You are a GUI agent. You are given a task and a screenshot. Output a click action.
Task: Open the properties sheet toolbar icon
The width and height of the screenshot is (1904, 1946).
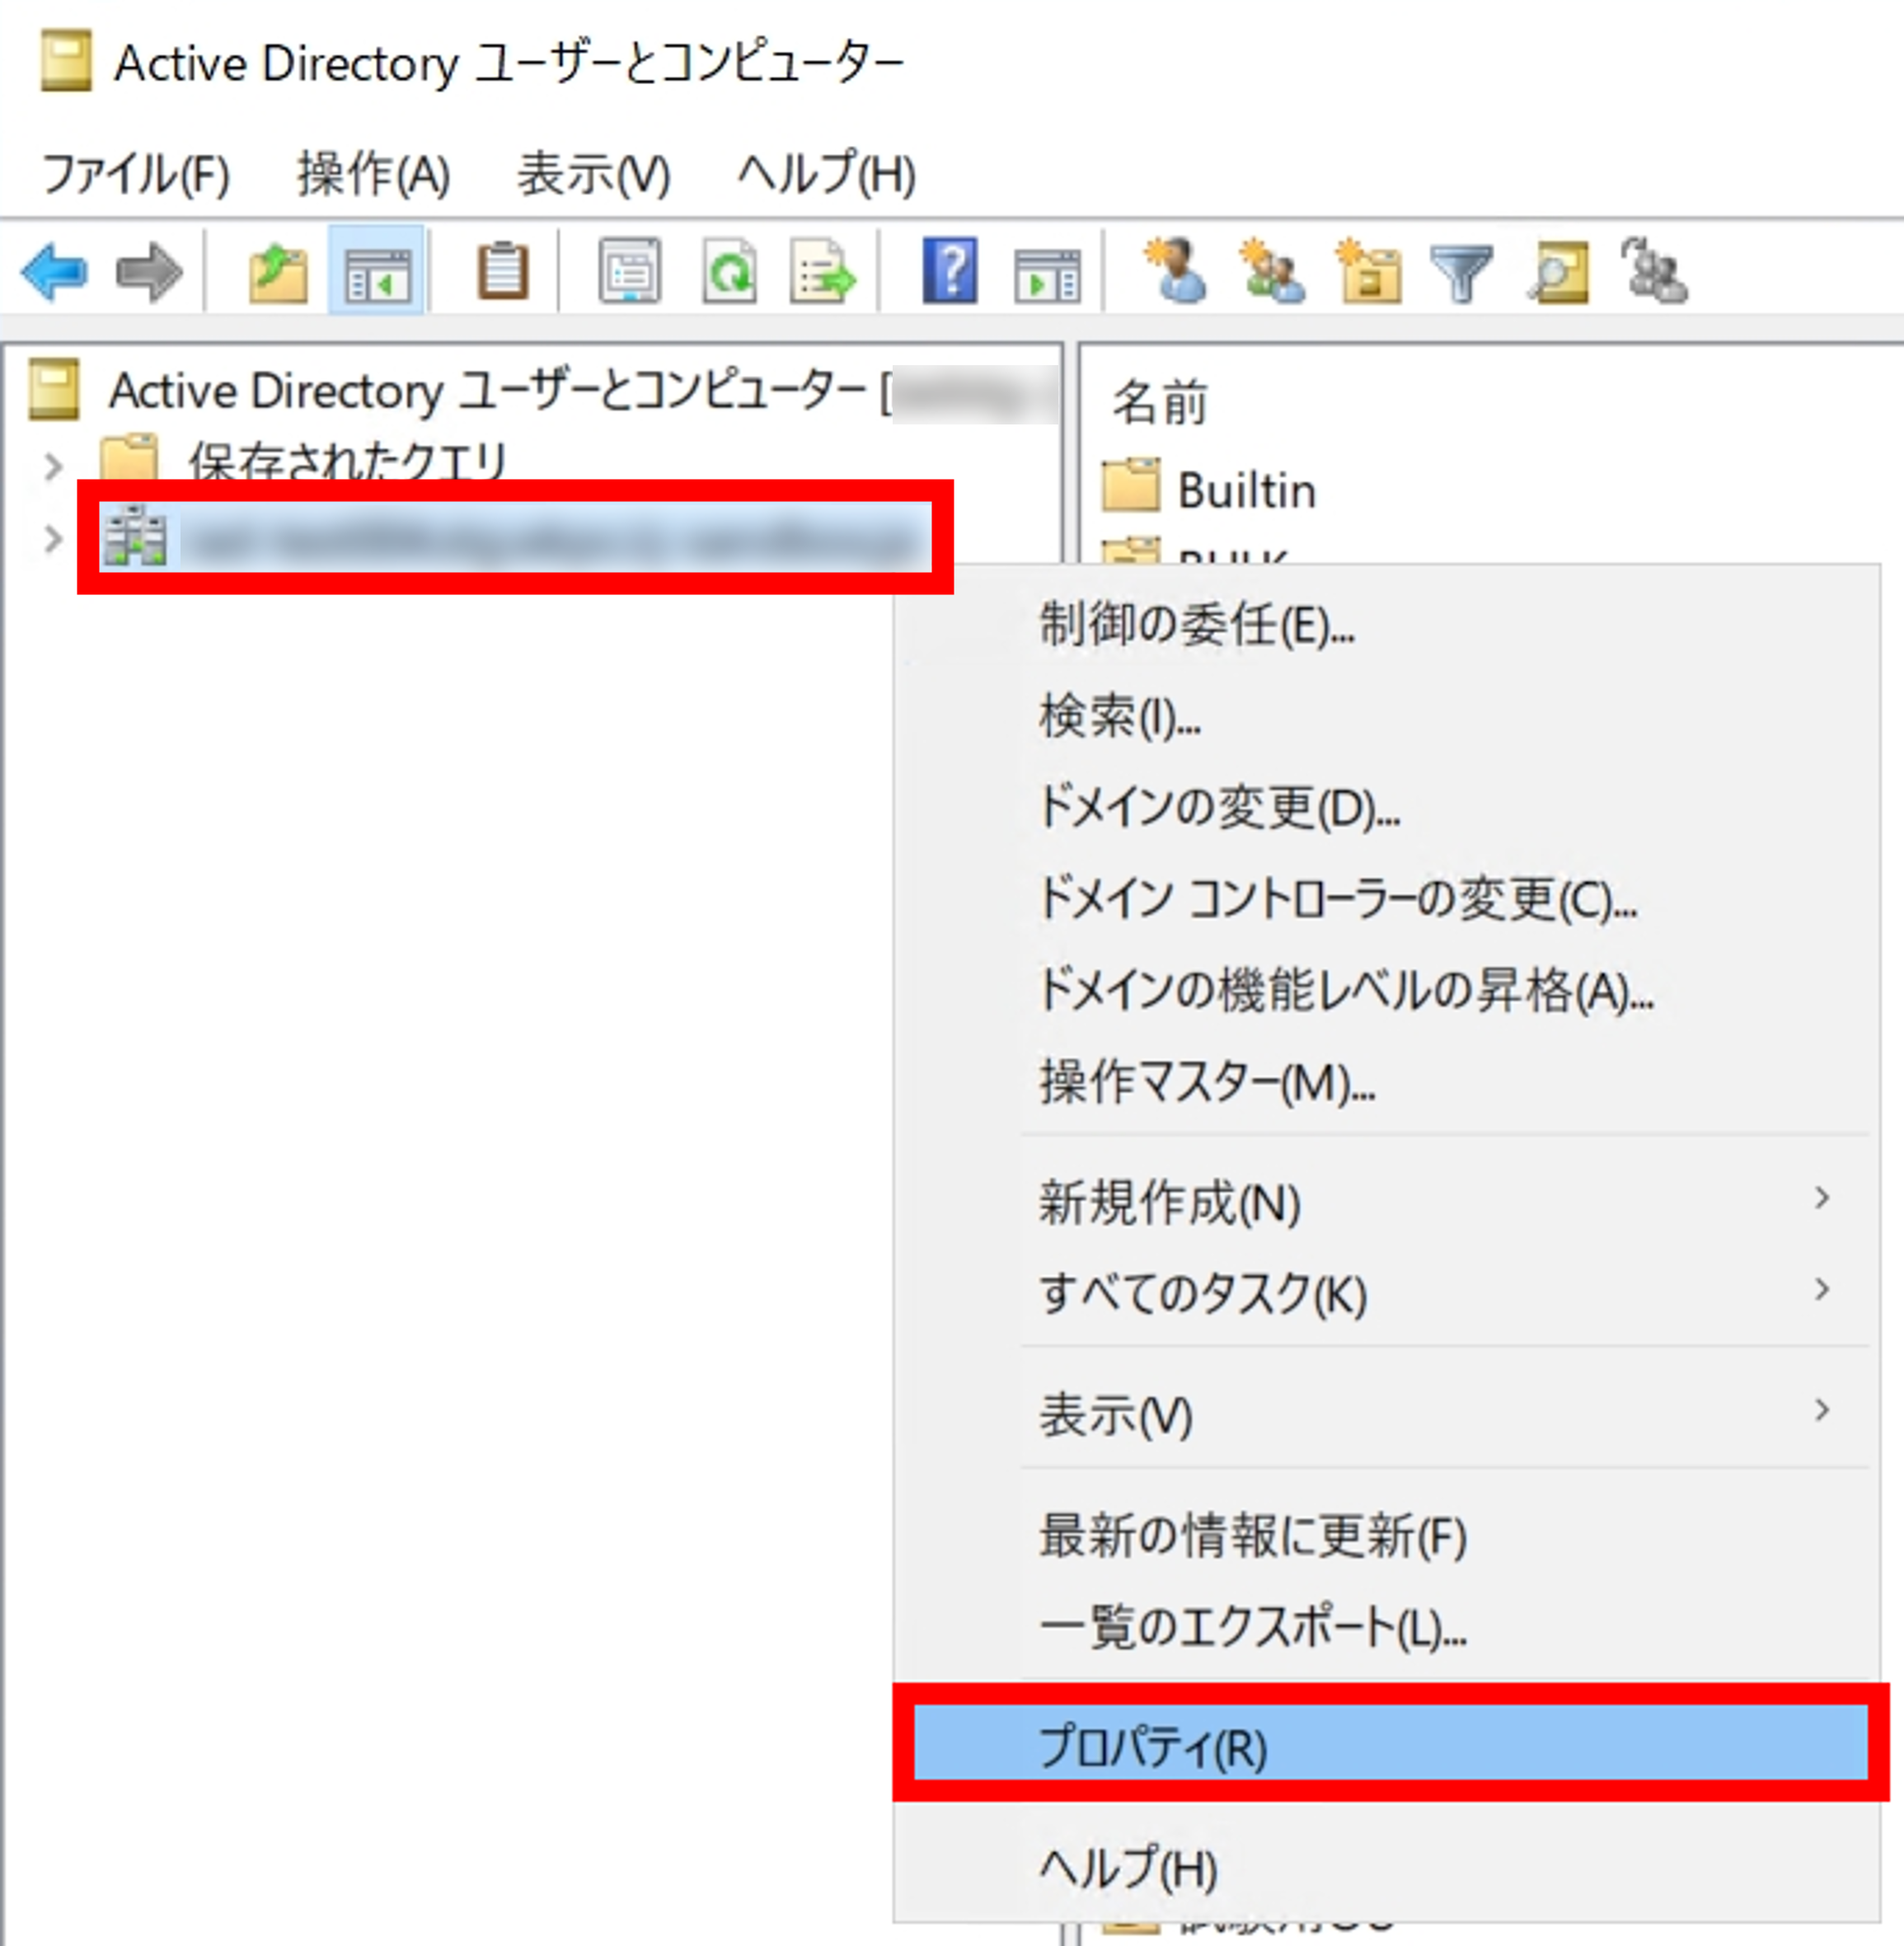click(629, 271)
